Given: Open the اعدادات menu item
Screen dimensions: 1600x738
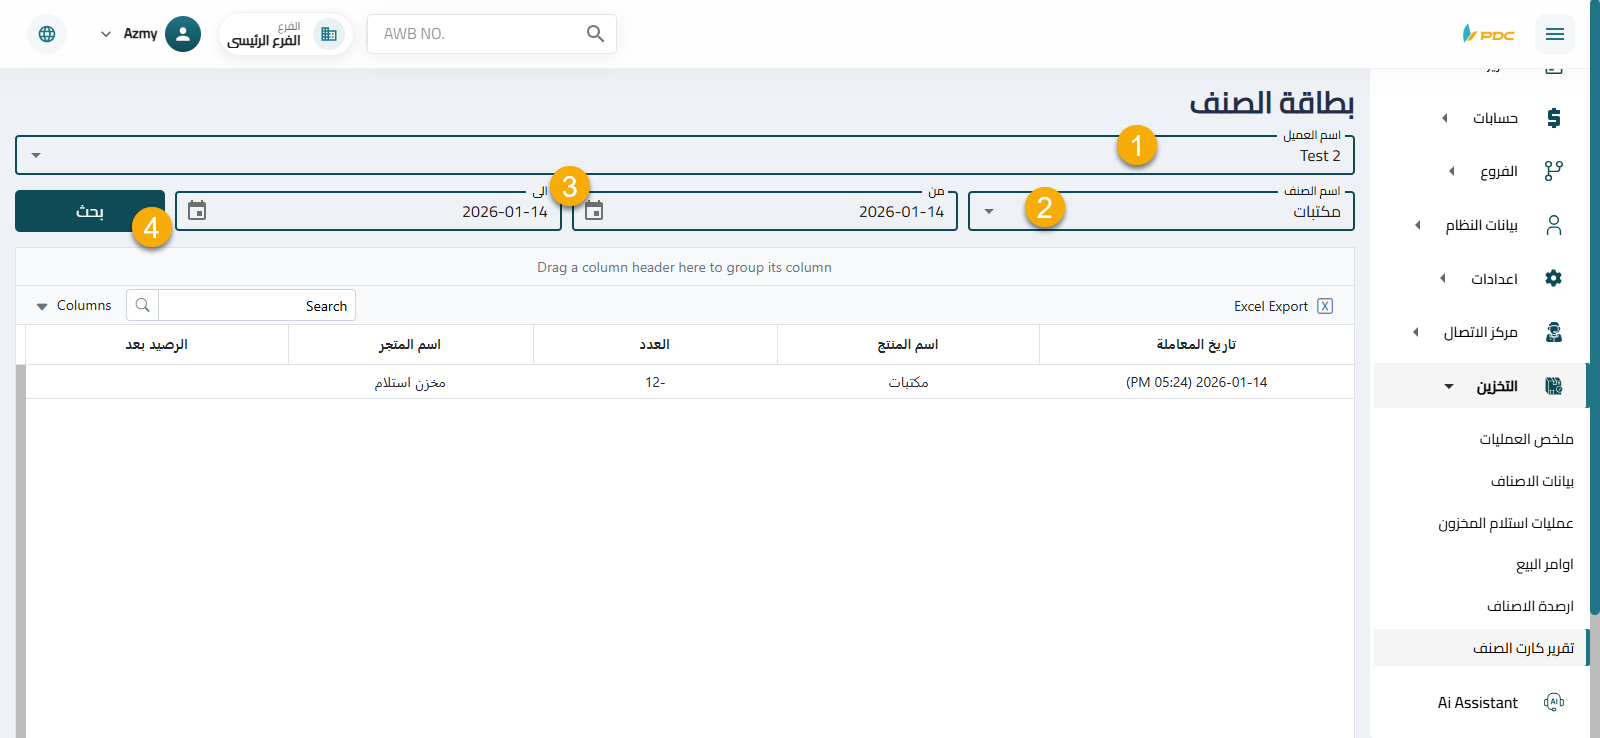Looking at the screenshot, I should point(1494,278).
